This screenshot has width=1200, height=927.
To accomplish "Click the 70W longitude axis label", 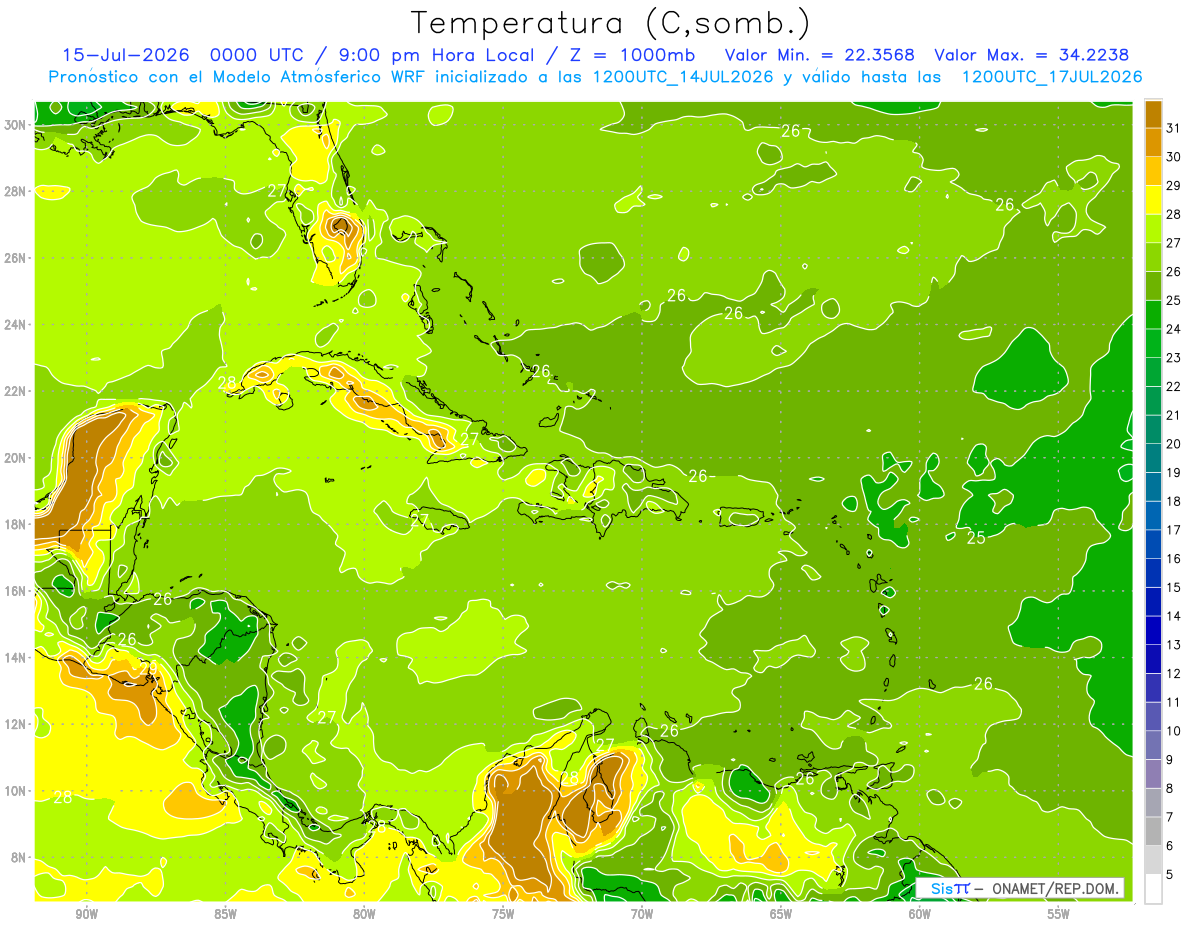I will click(642, 914).
